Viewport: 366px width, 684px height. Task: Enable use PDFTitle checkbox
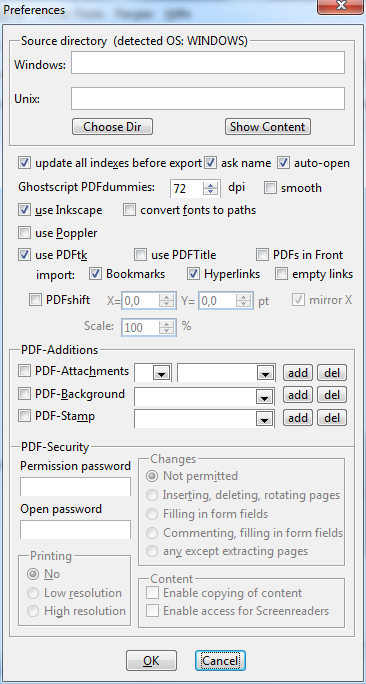(x=140, y=255)
